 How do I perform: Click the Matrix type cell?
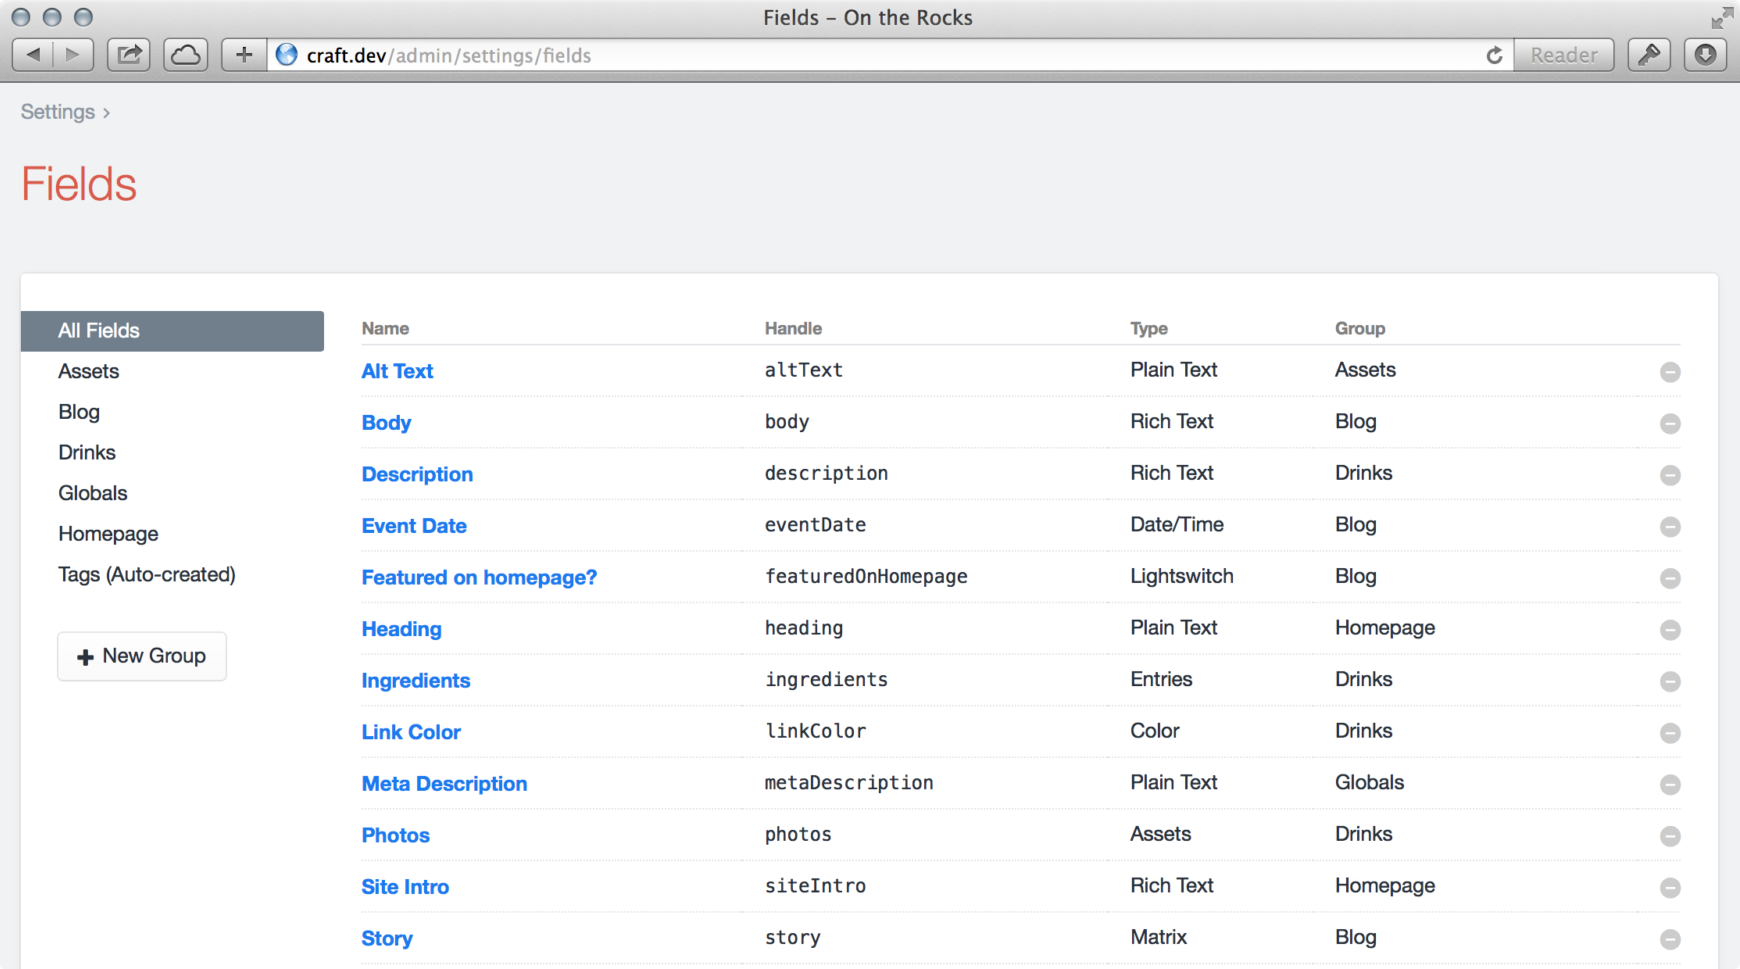pyautogui.click(x=1159, y=937)
